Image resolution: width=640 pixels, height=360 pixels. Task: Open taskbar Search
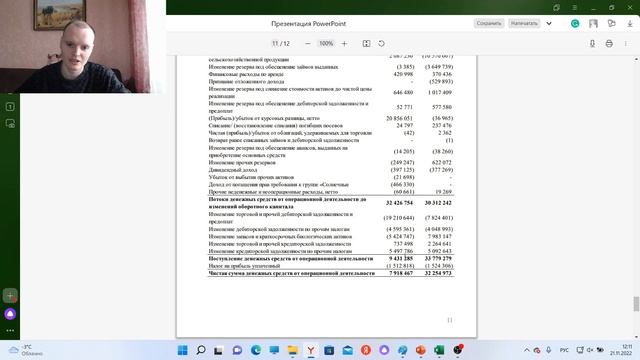pyautogui.click(x=201, y=350)
